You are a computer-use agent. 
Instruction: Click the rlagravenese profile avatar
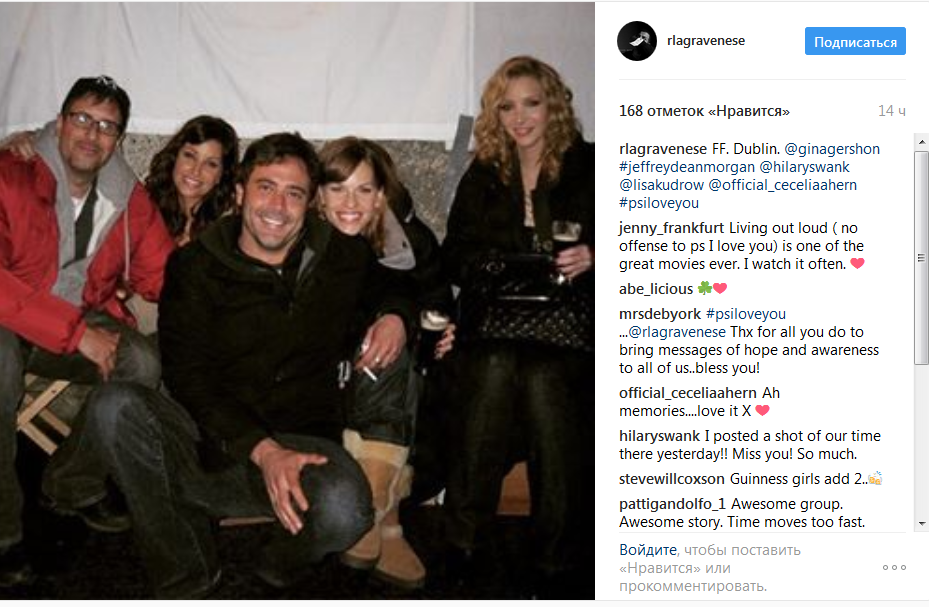click(x=637, y=41)
